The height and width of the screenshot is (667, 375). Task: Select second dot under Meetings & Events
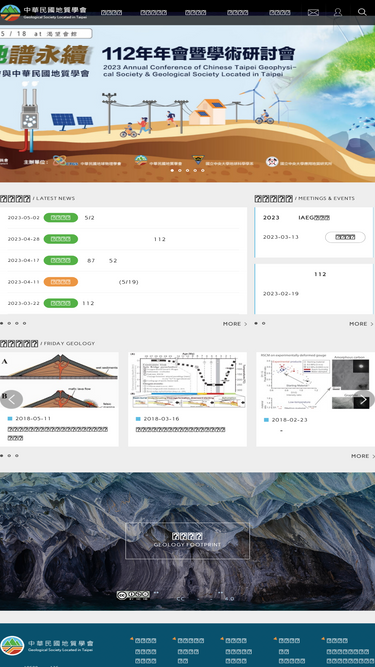click(264, 323)
